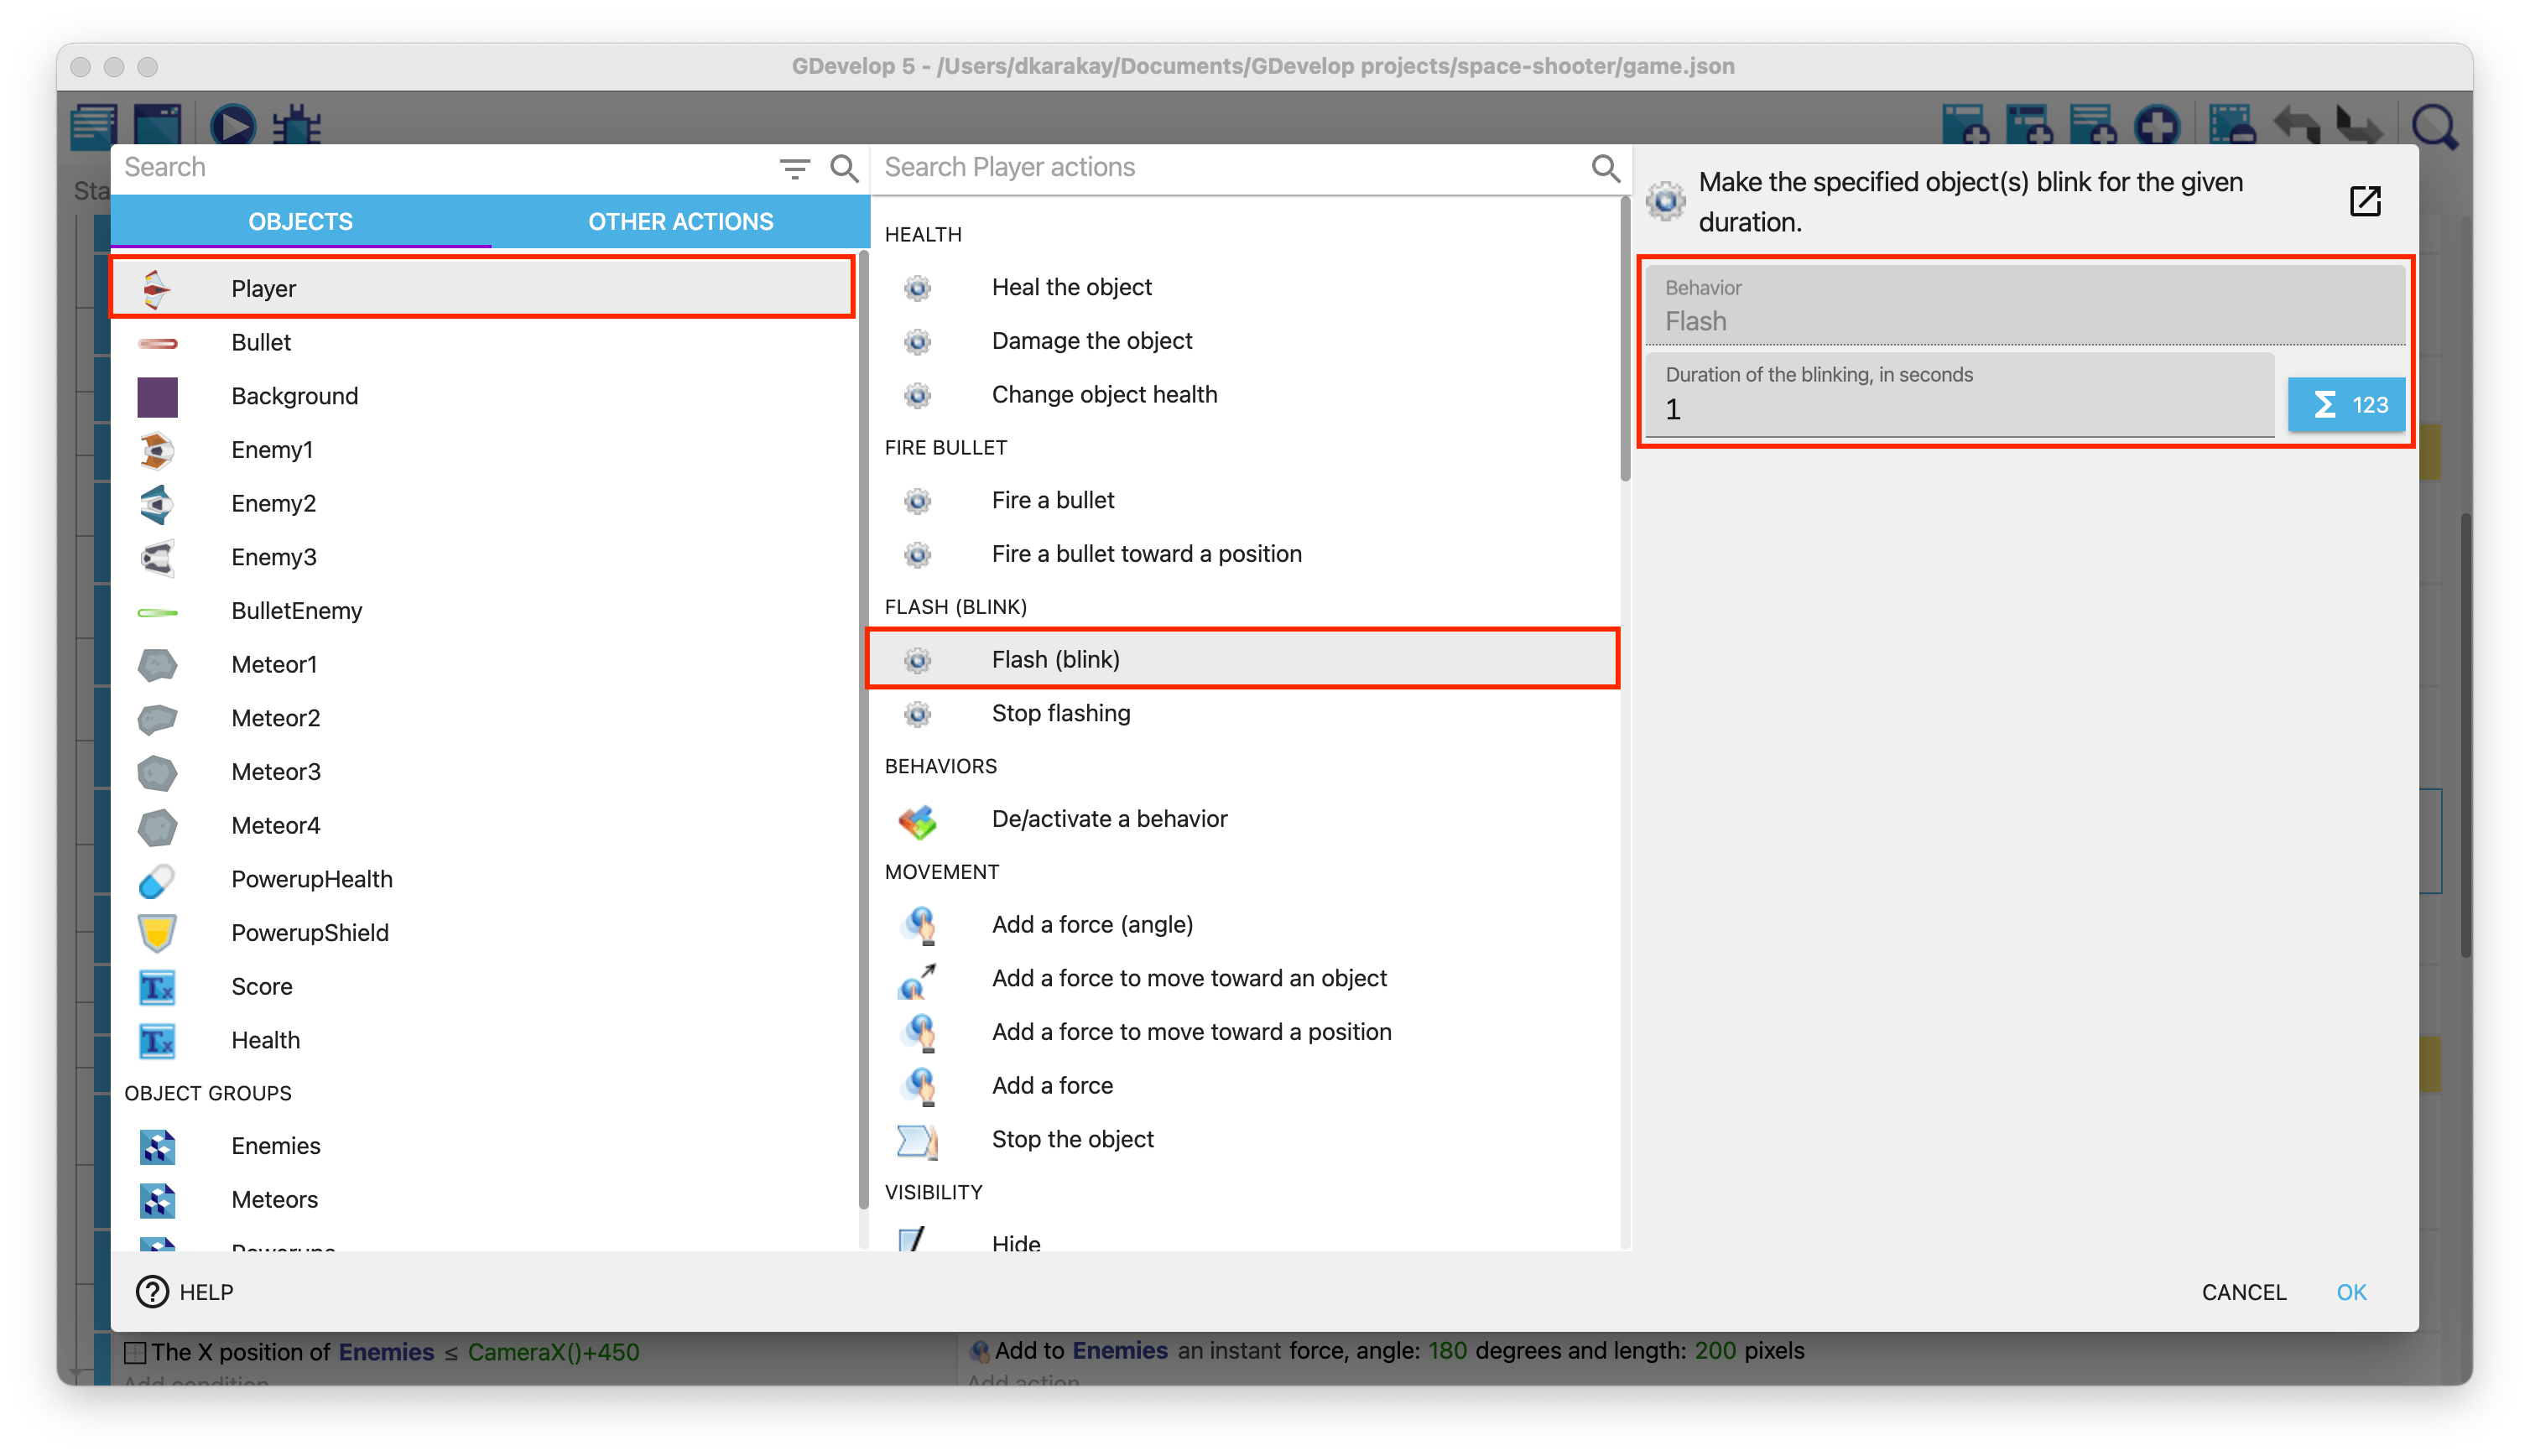This screenshot has width=2530, height=1456.
Task: Select the PowerupHealth pill icon
Action: [157, 880]
